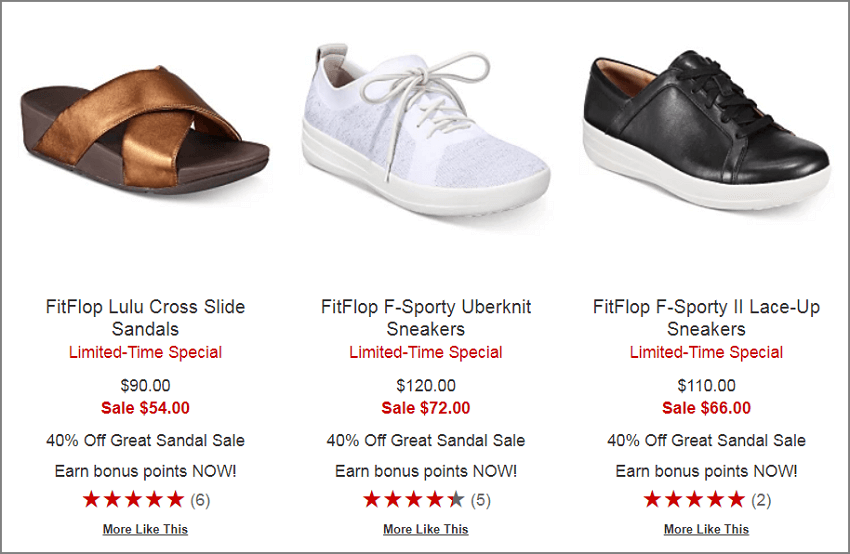Click the five-star rating under Lulu sandals
Screen dimensions: 850x554
[x=133, y=499]
